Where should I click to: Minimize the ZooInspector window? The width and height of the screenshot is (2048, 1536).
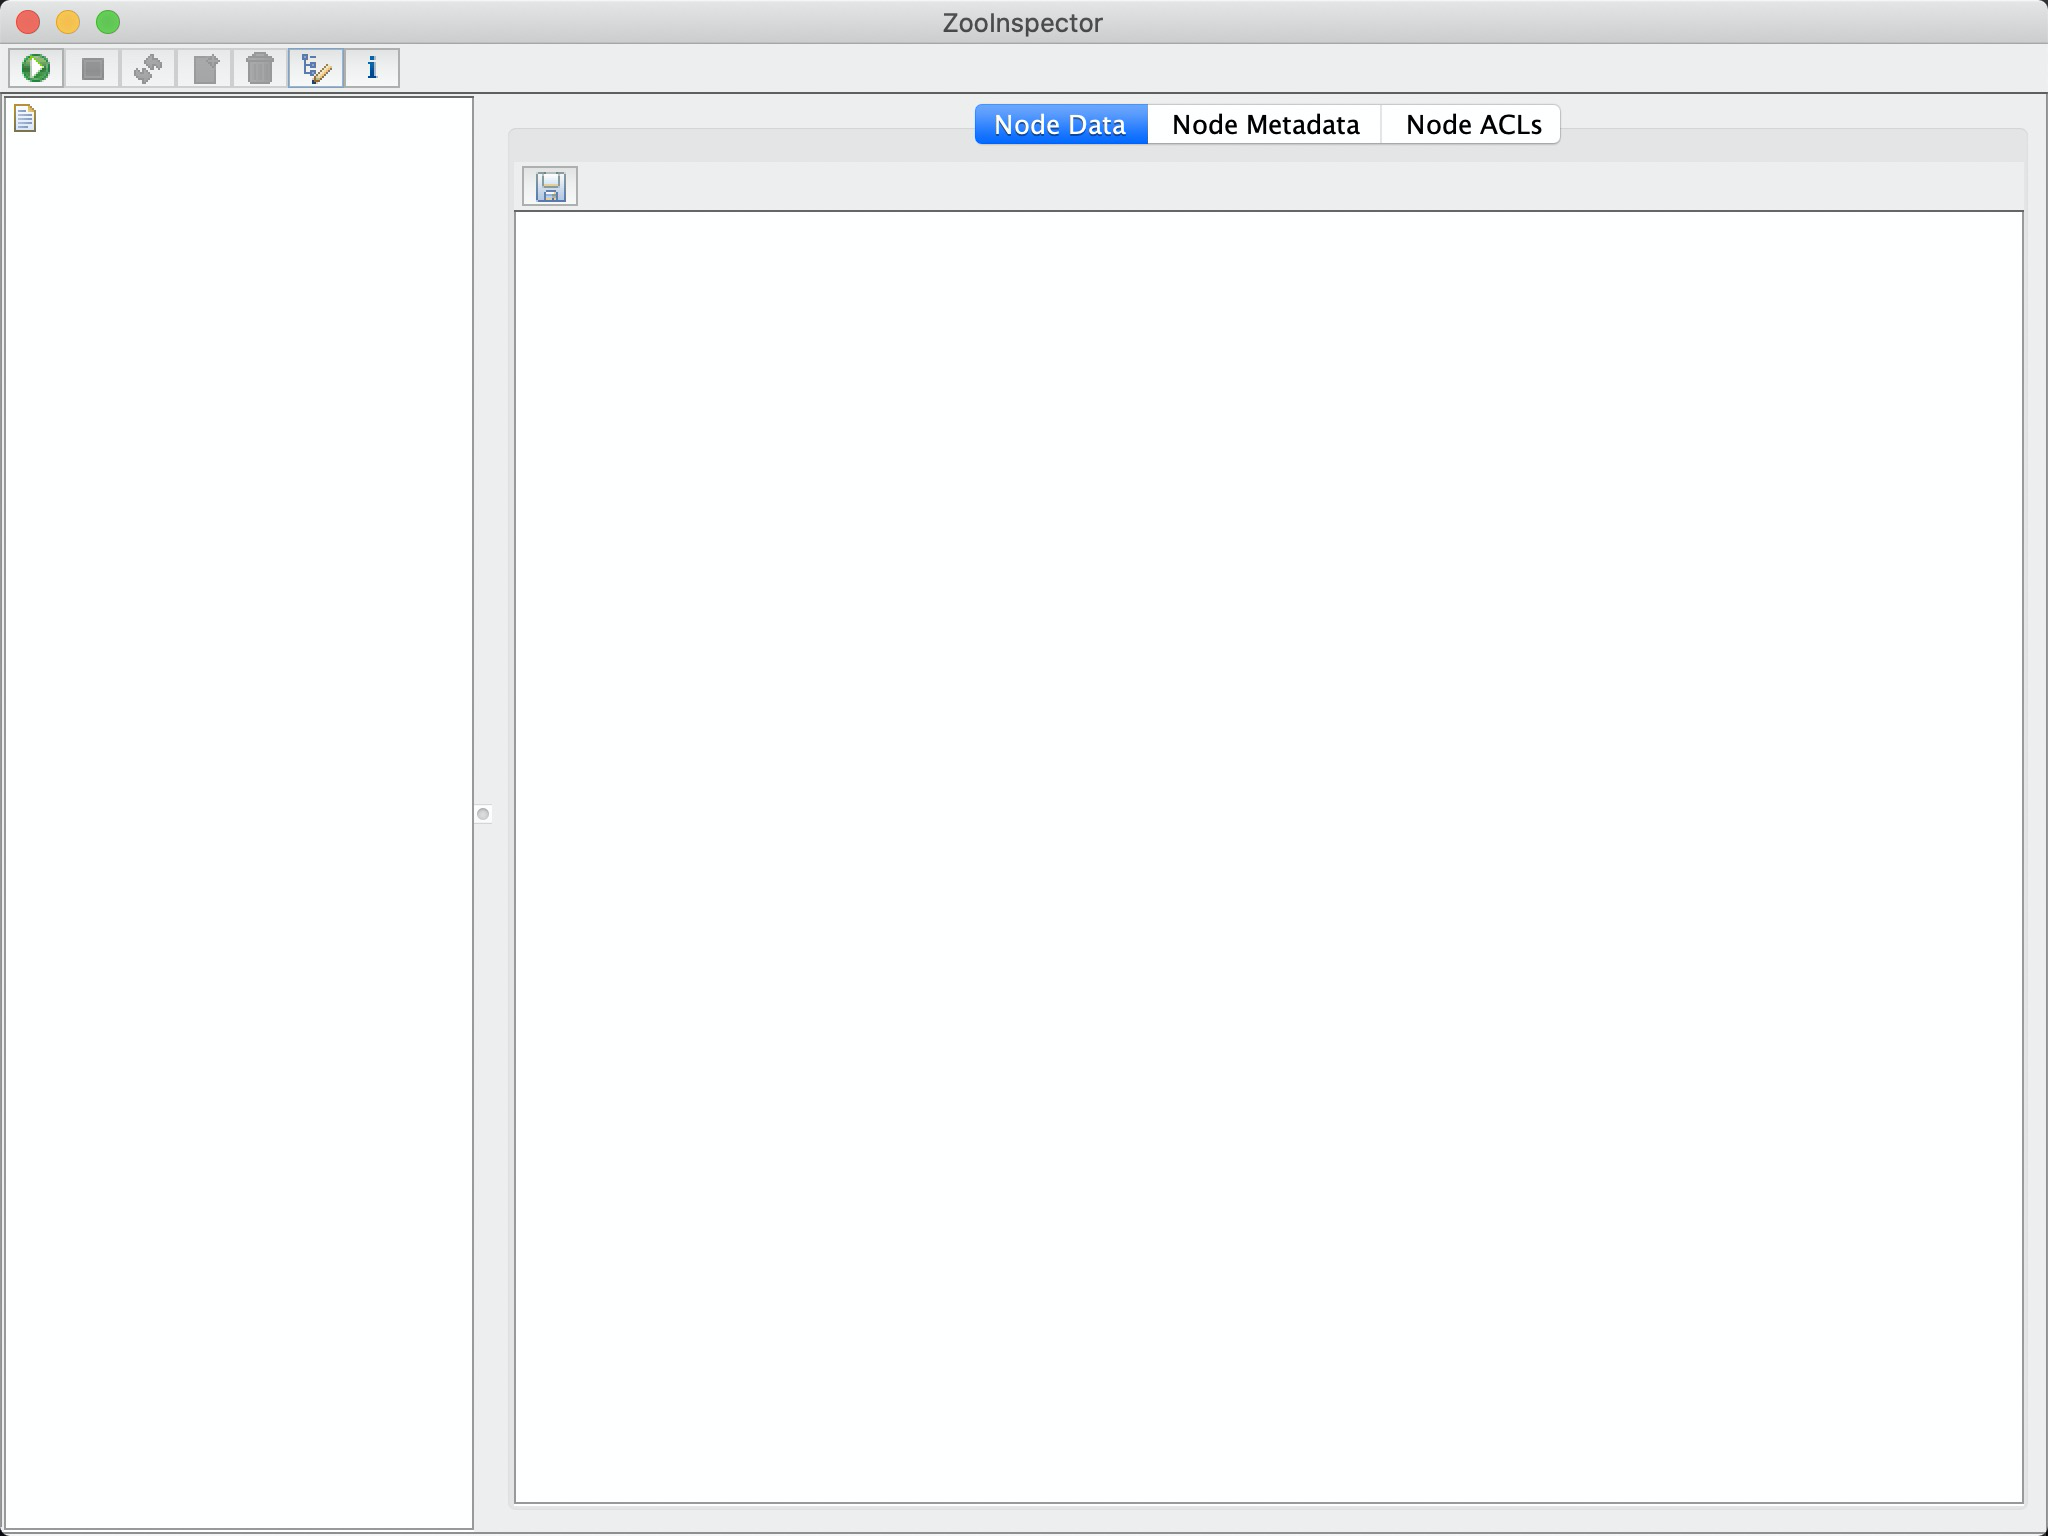68,22
